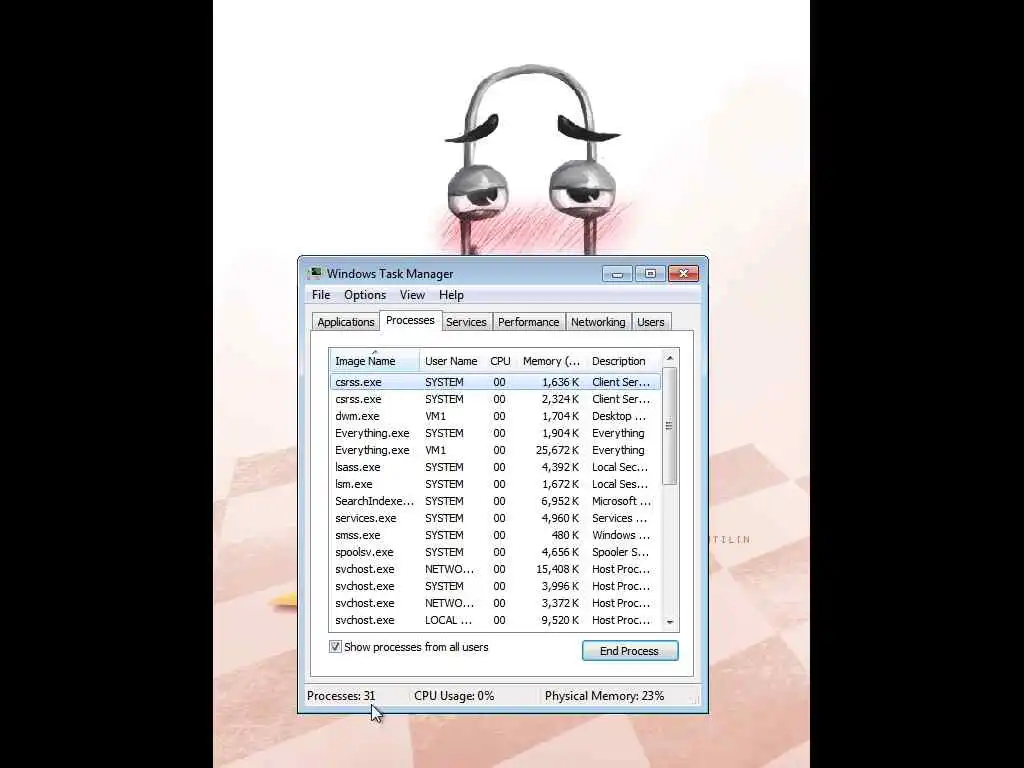Select the lsm.exe process
The image size is (1024, 768).
pos(495,484)
